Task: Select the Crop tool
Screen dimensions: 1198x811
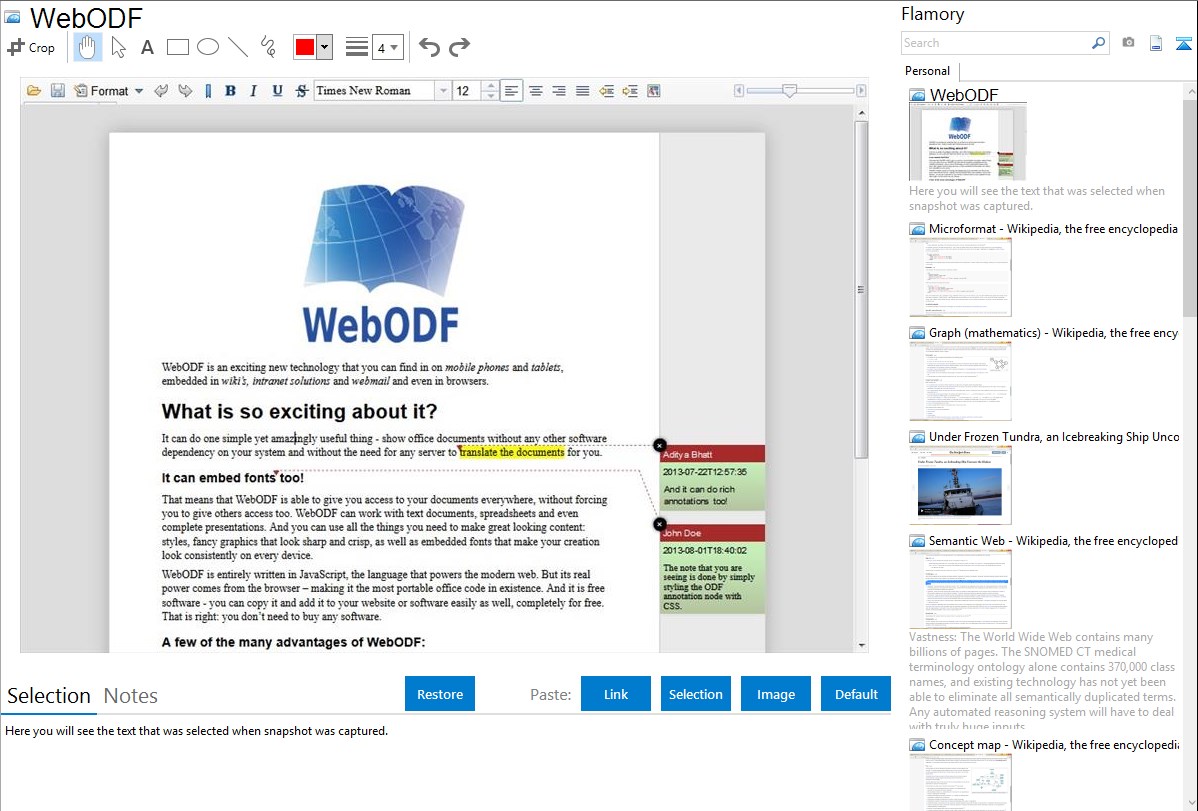Action: (x=31, y=47)
